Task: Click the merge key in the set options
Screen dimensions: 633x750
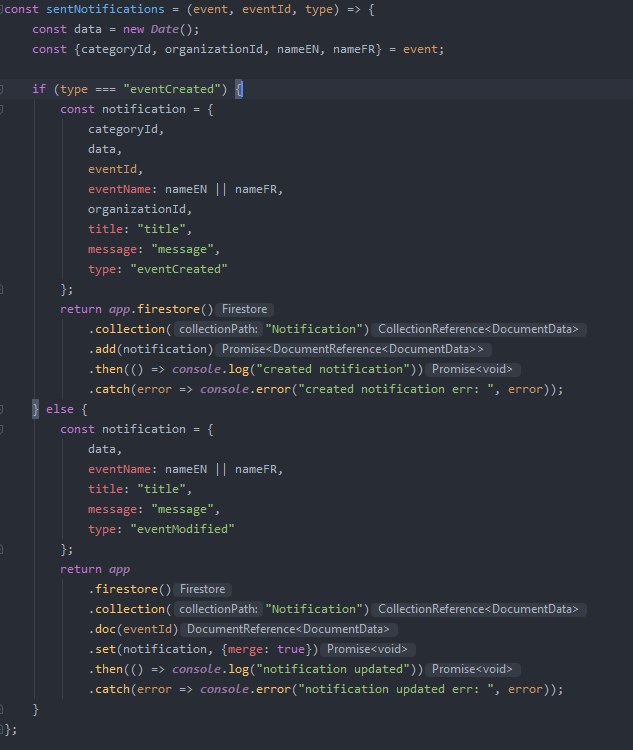Action: [245, 649]
